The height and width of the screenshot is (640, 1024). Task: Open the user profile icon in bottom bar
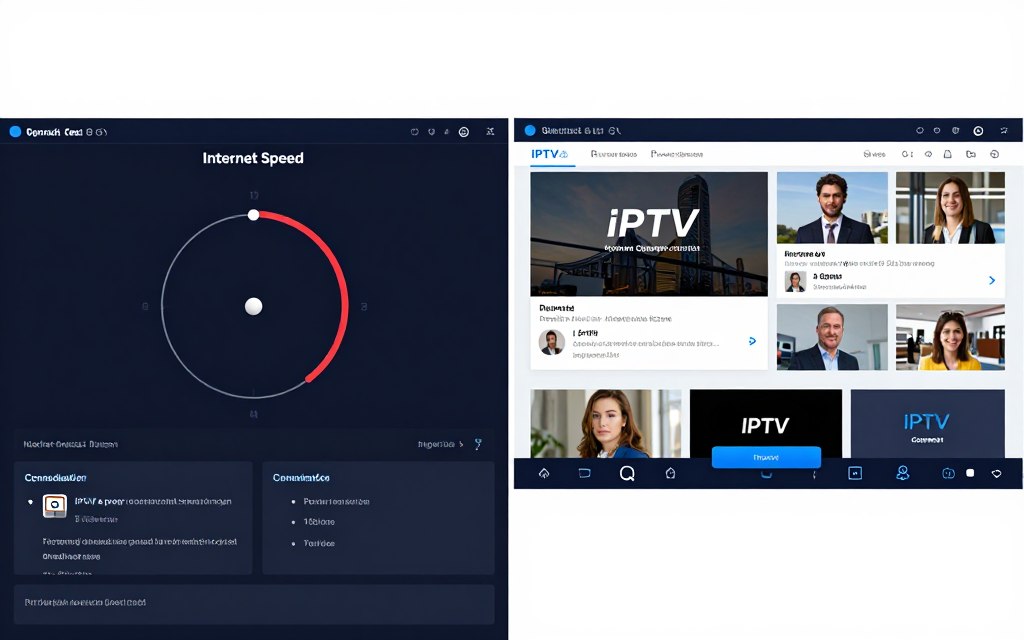(x=903, y=473)
